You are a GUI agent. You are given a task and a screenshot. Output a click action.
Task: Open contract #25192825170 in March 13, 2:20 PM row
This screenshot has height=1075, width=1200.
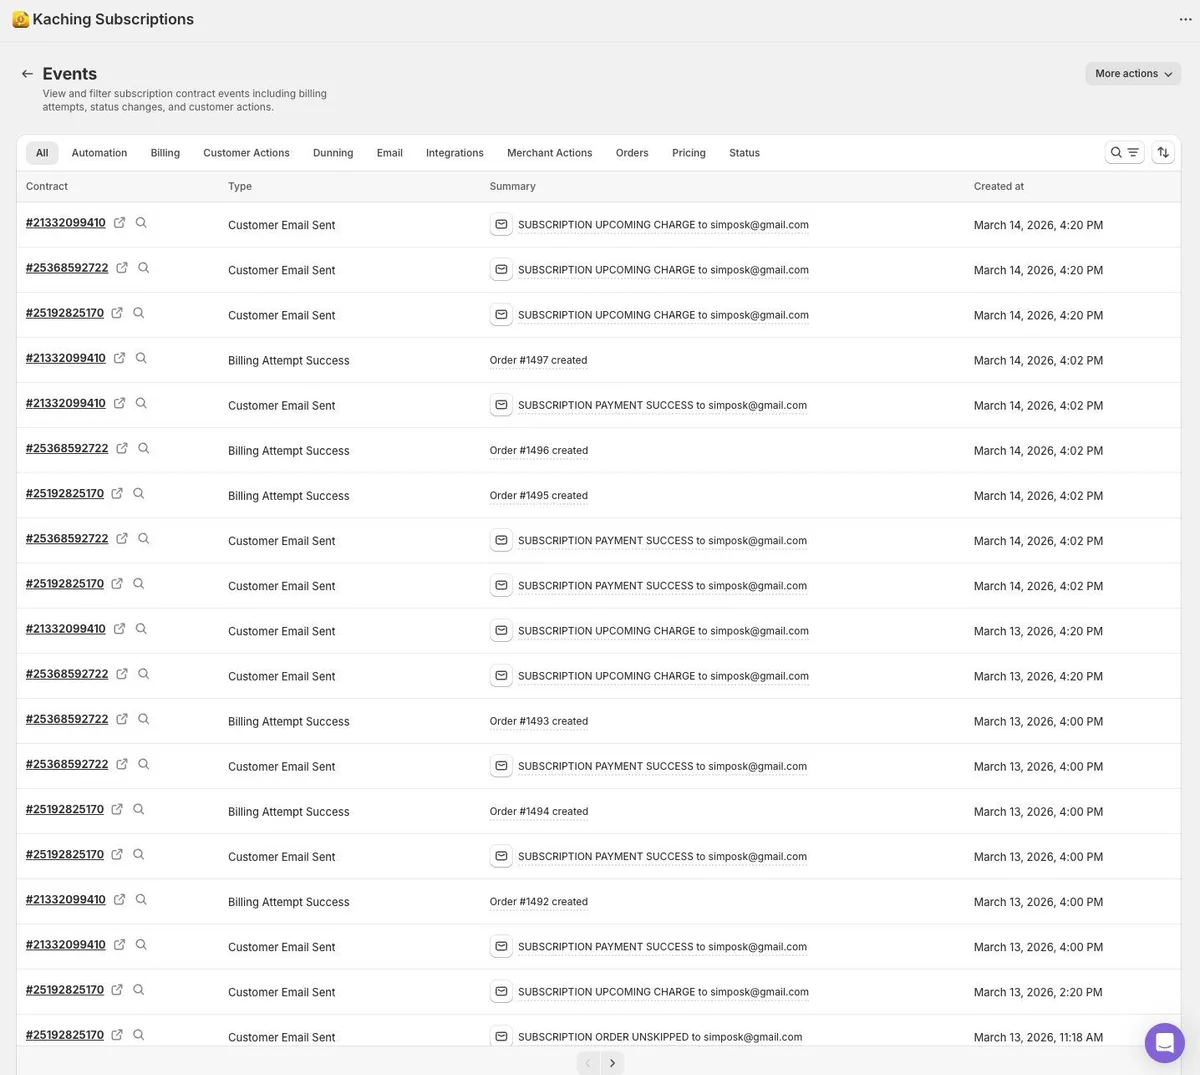[x=65, y=990]
